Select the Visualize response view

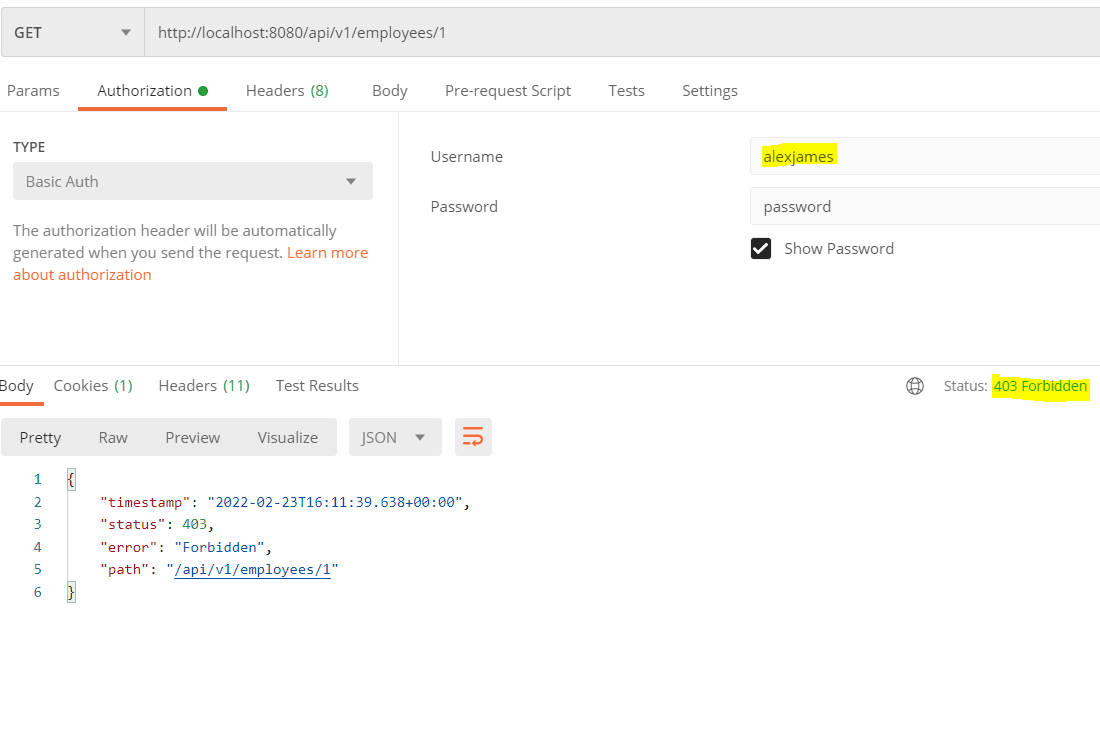(287, 436)
